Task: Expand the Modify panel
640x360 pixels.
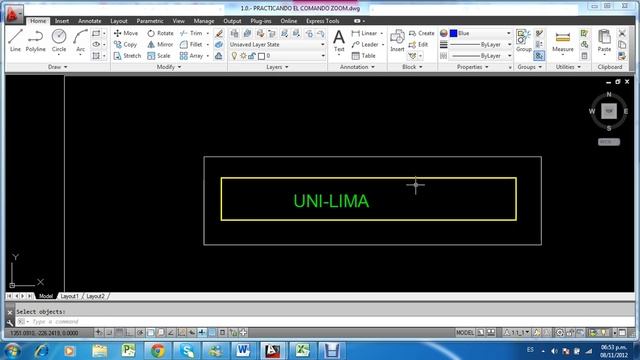Action: click(169, 67)
